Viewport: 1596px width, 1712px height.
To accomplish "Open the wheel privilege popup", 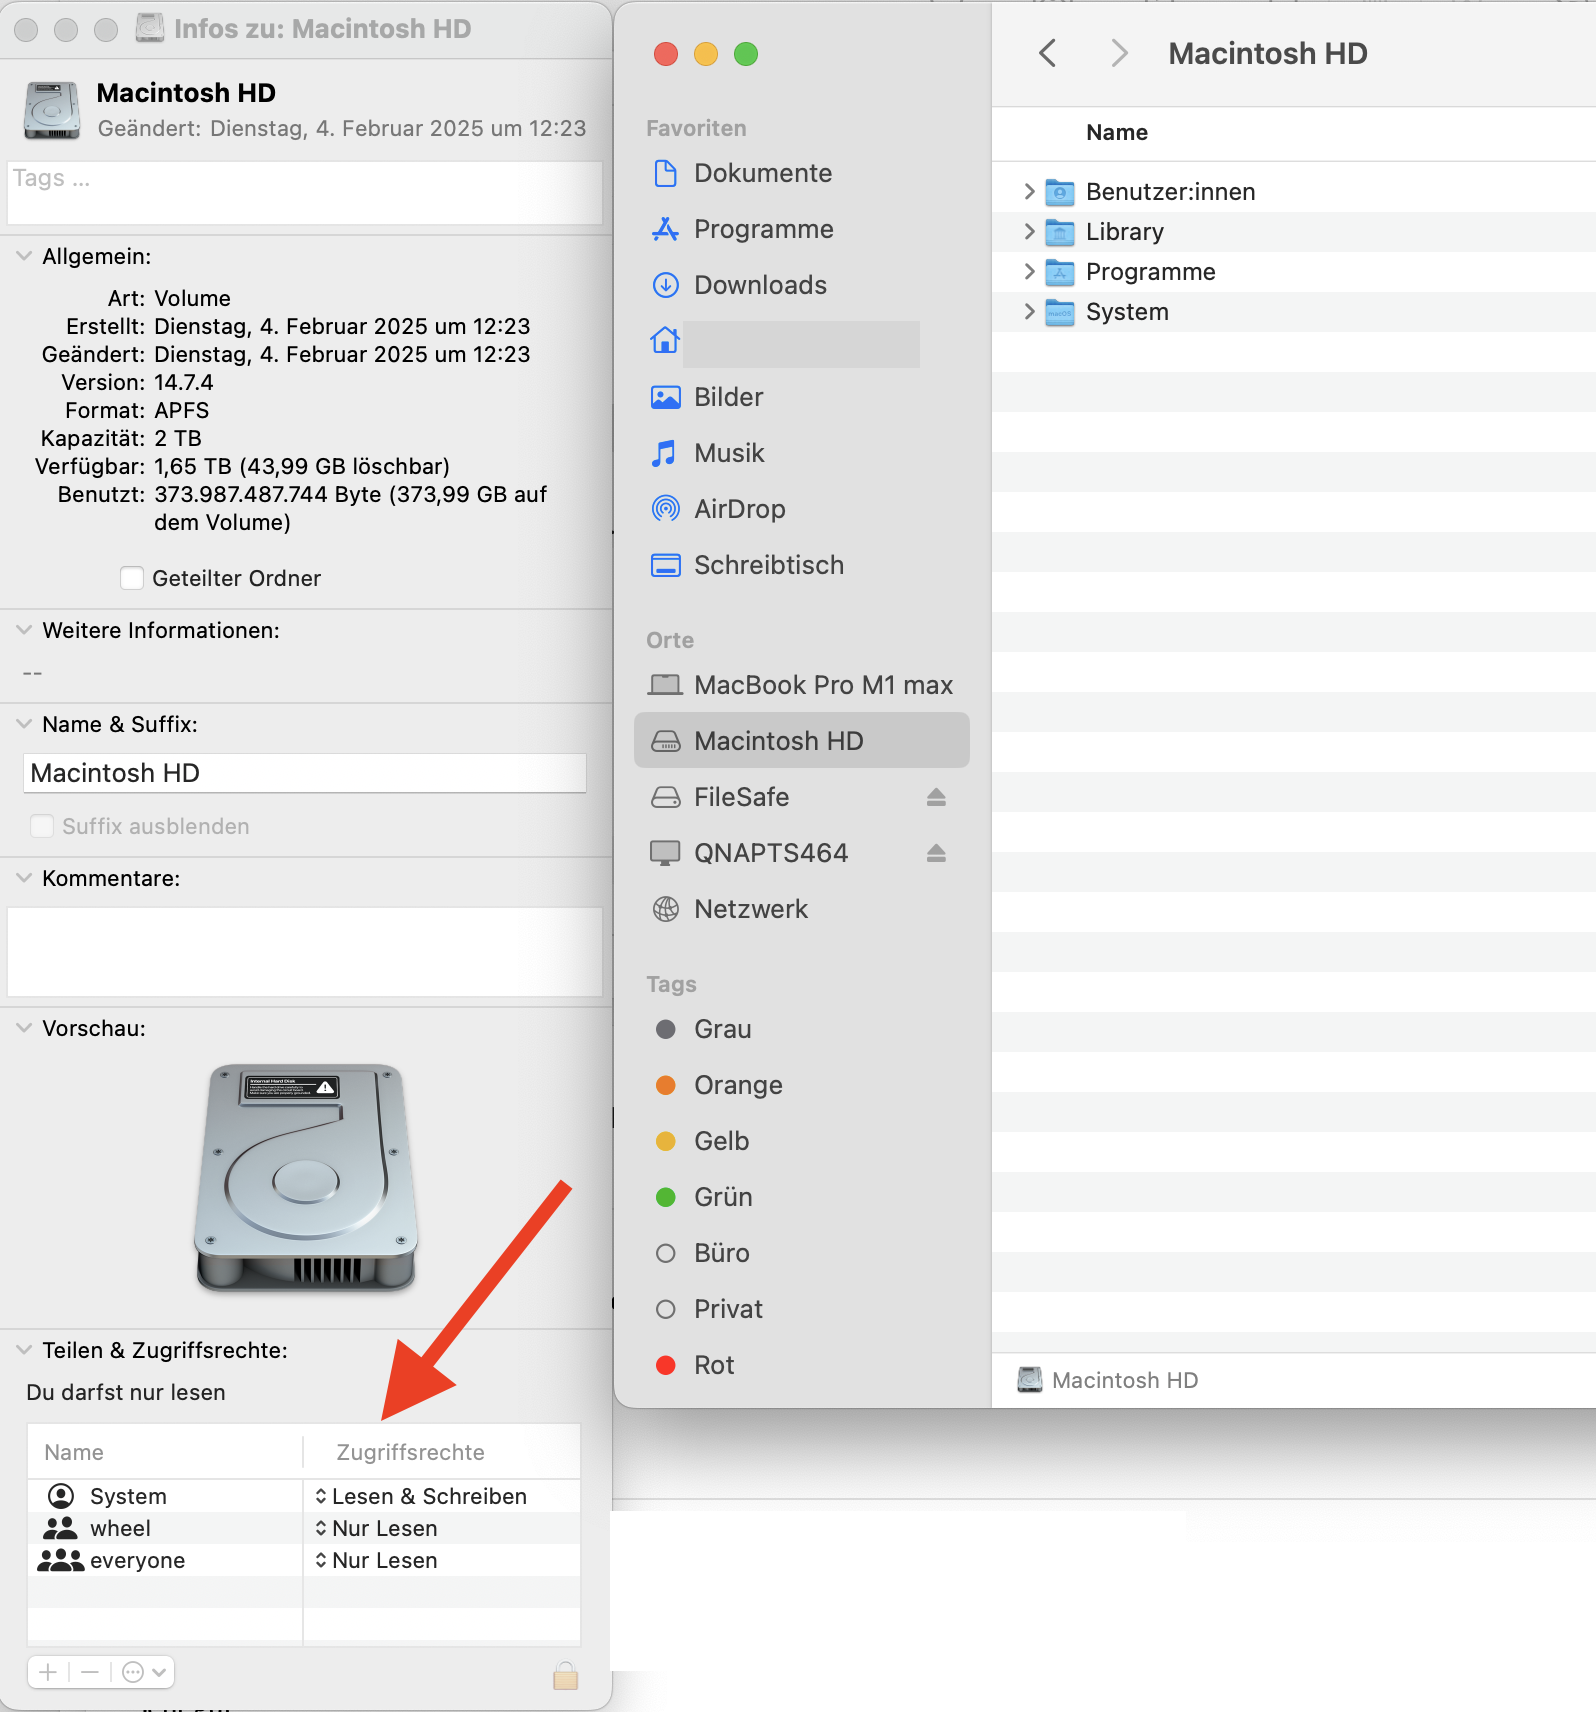I will [x=376, y=1528].
